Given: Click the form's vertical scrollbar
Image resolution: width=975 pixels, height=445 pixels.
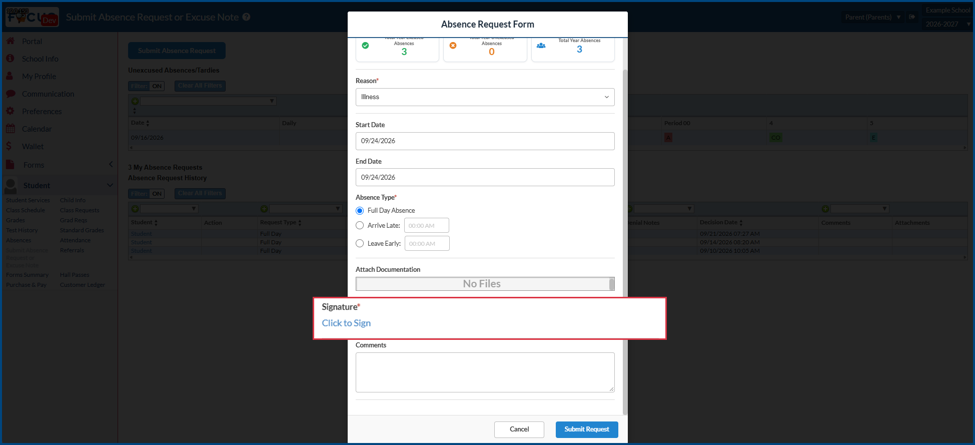Looking at the screenshot, I should pyautogui.click(x=625, y=242).
